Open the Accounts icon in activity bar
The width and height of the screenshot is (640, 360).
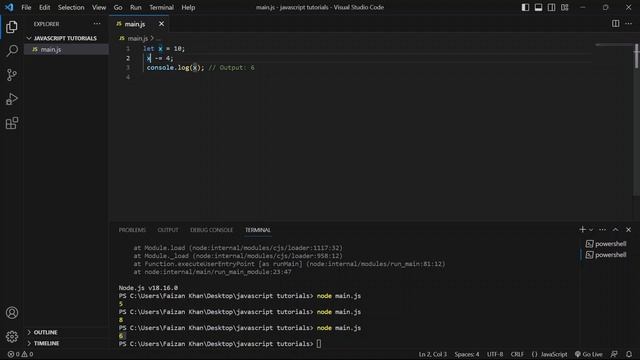[x=12, y=313]
